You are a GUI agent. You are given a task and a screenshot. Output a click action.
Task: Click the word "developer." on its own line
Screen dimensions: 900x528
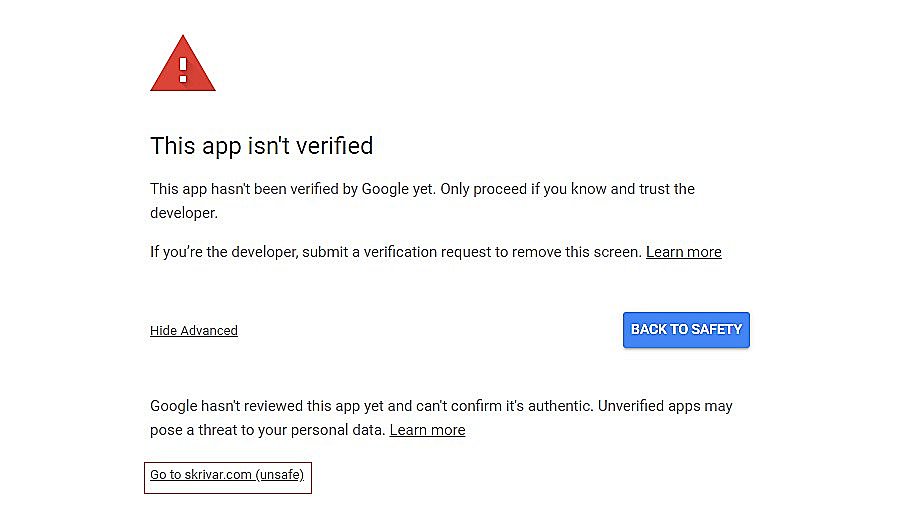coord(184,213)
